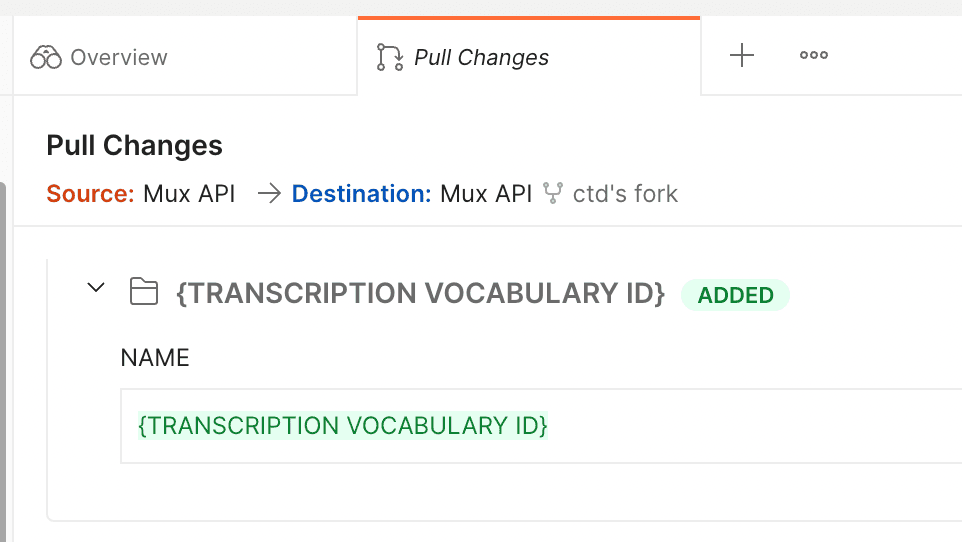This screenshot has width=962, height=542.
Task: Click the destination Mux API name
Action: (486, 193)
